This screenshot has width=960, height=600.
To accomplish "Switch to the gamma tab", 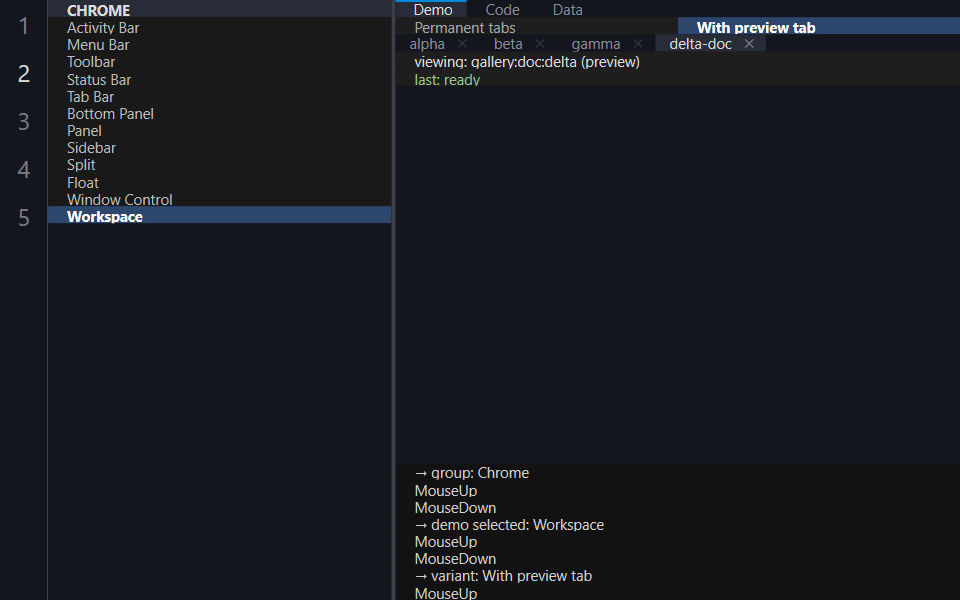I will pyautogui.click(x=596, y=44).
